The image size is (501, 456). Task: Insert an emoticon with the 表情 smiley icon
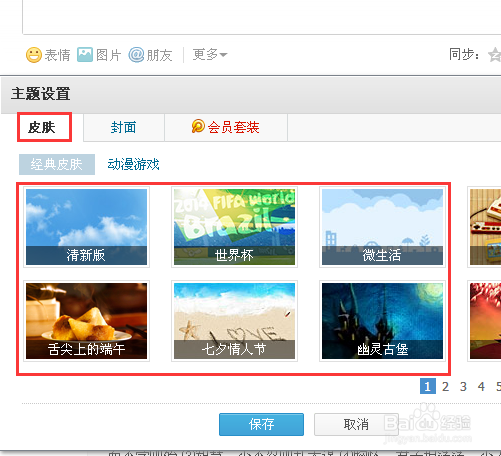34,55
